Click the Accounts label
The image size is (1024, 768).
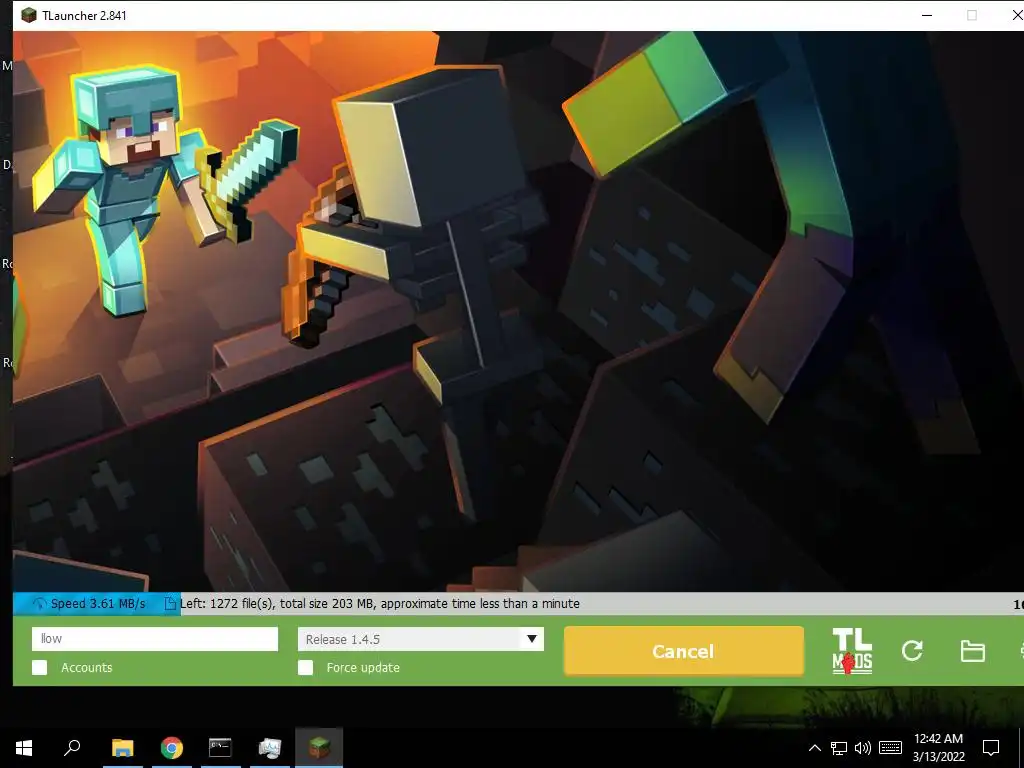[87, 667]
